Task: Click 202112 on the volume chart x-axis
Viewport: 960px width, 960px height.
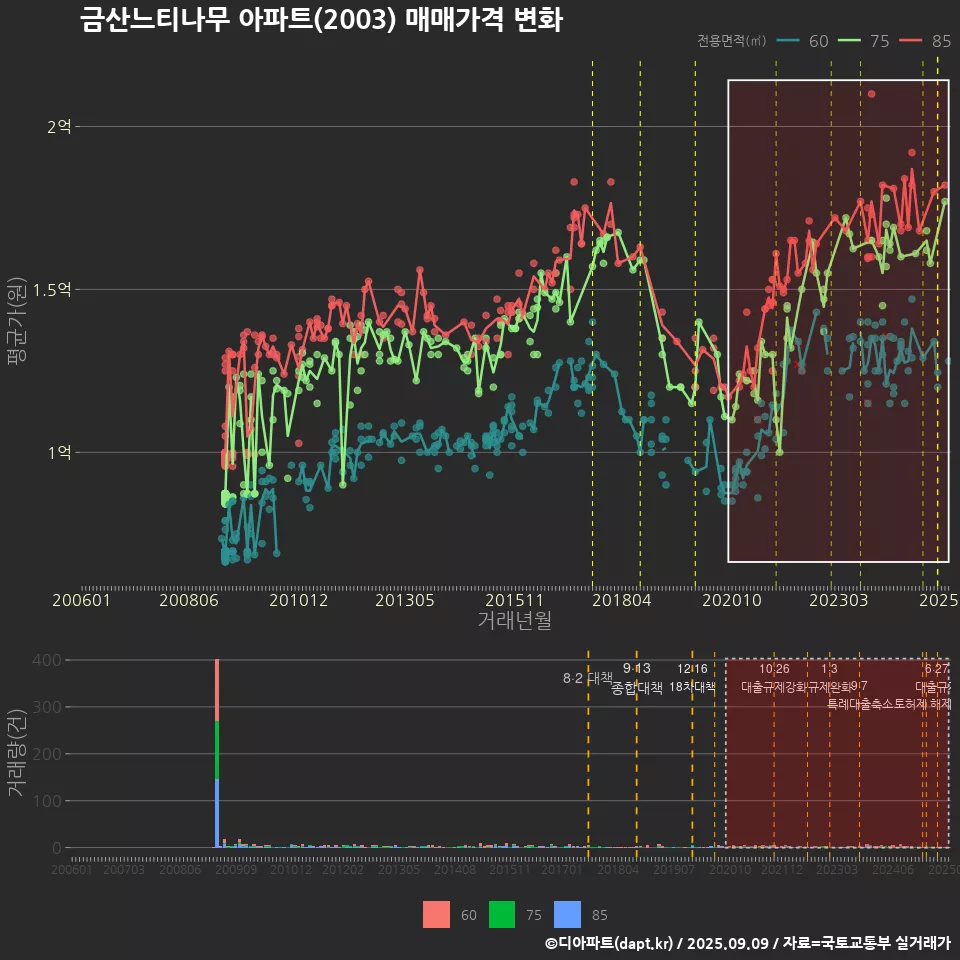Action: tap(782, 869)
